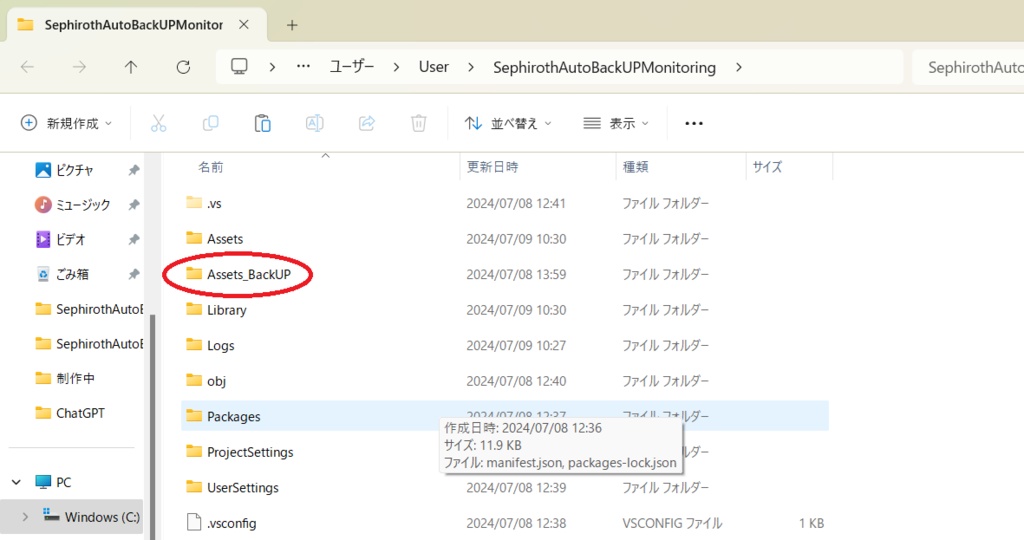This screenshot has height=540, width=1024.
Task: Click the Copy icon in toolbar
Action: 210,123
